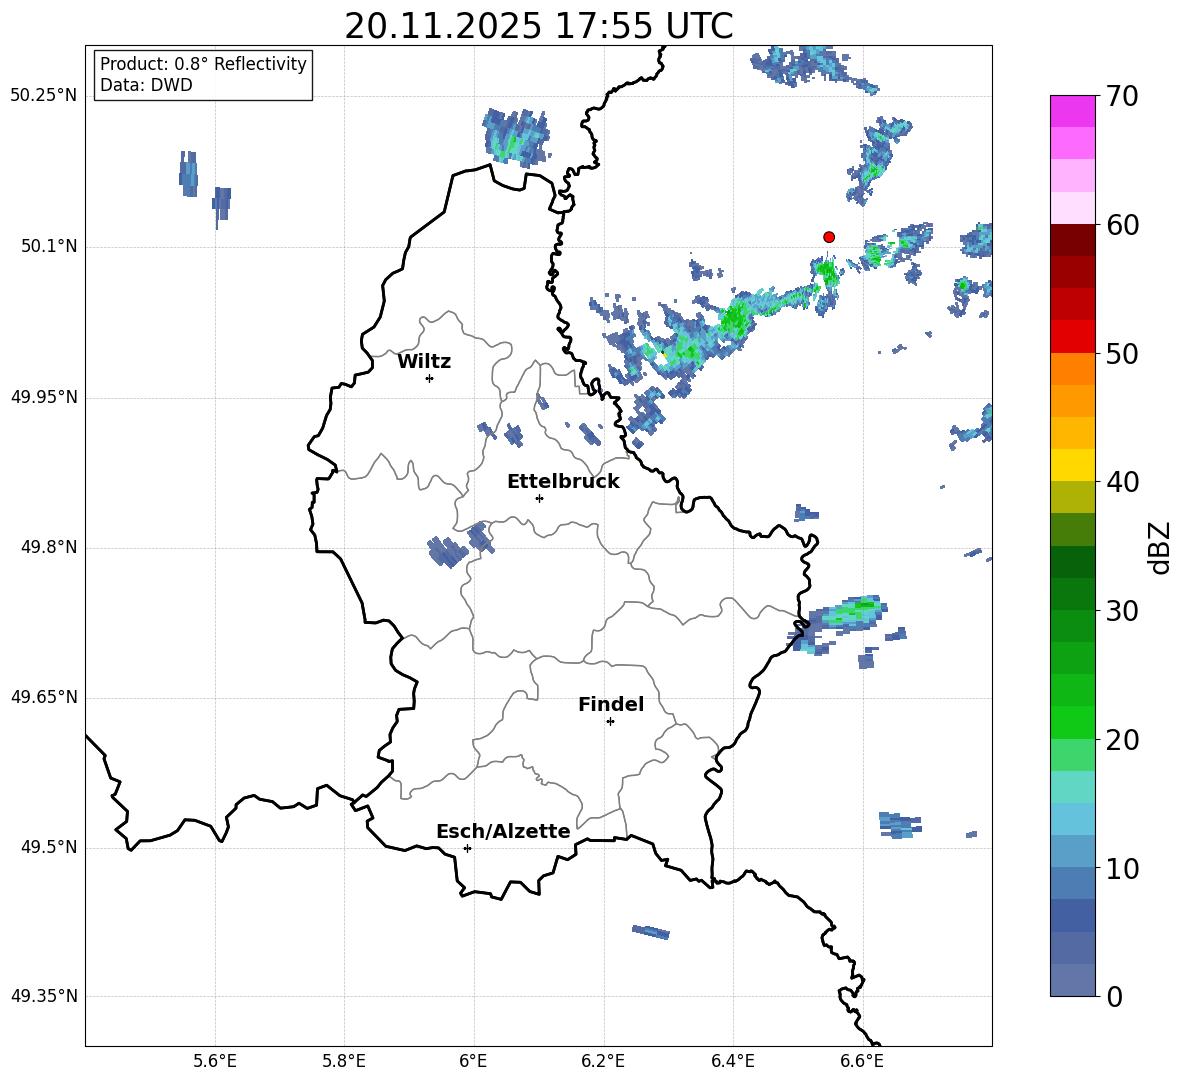Click the red radar site marker dot
The width and height of the screenshot is (1184, 1081).
click(829, 237)
